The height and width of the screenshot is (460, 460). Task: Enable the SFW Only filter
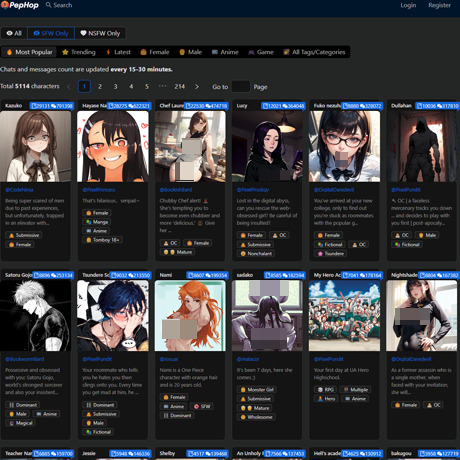pyautogui.click(x=51, y=33)
